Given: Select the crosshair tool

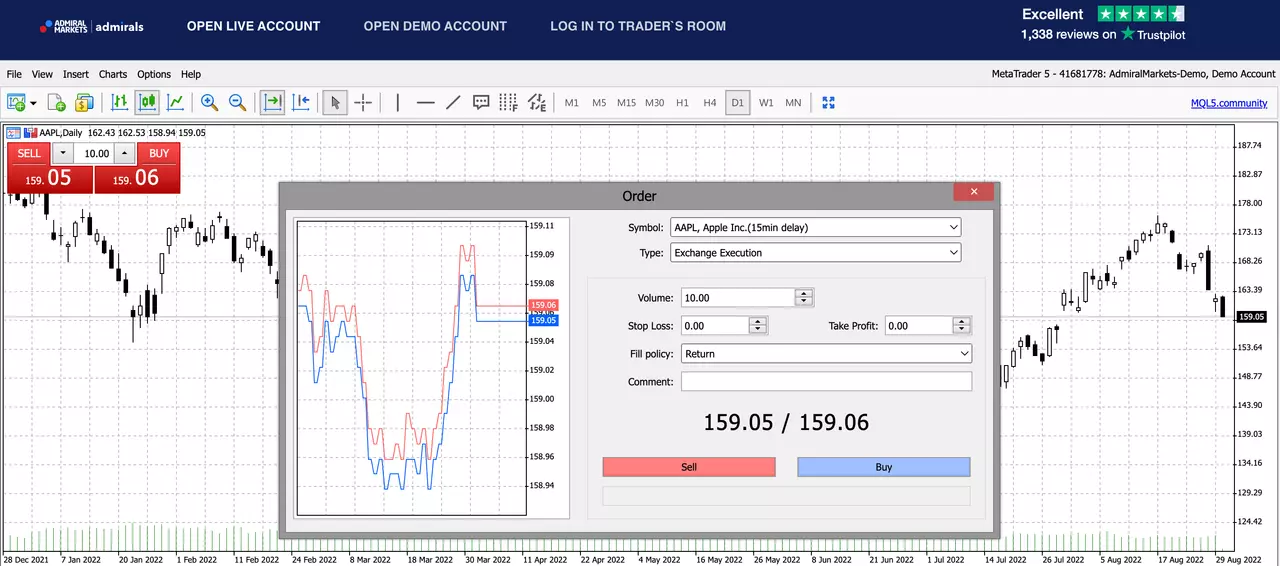Looking at the screenshot, I should pyautogui.click(x=363, y=102).
